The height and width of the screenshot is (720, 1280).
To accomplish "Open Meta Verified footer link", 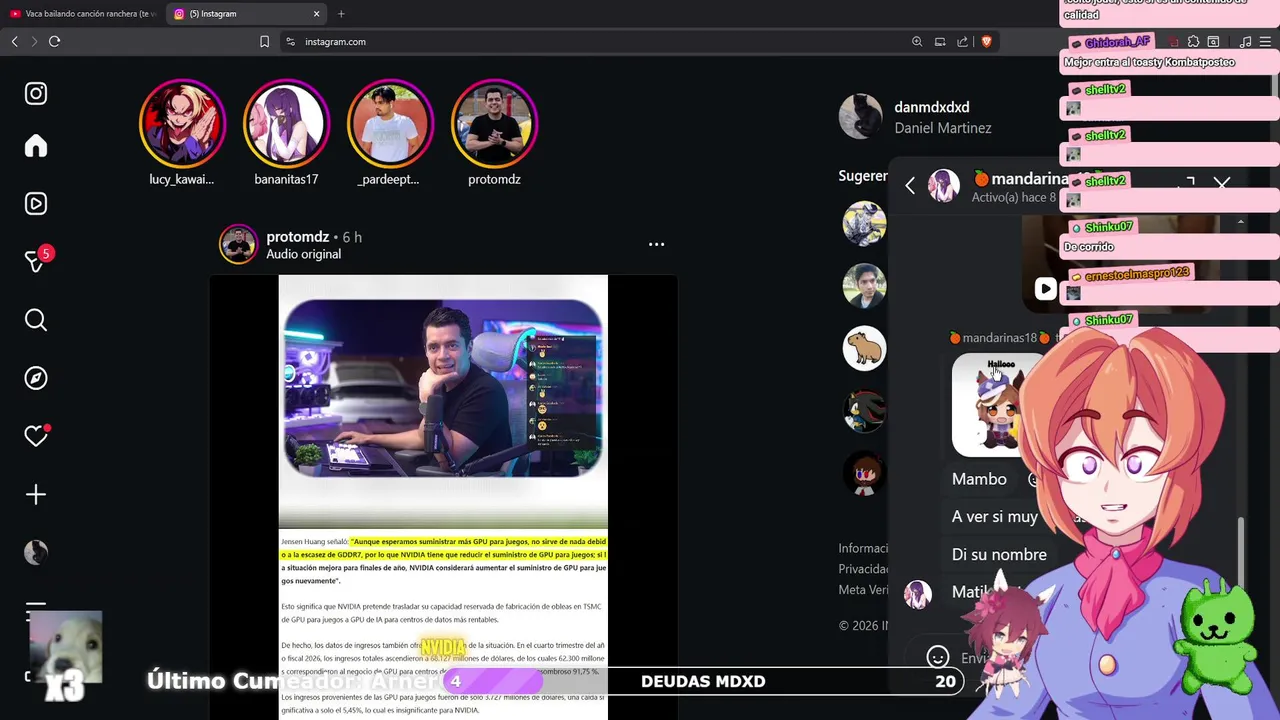I will (x=863, y=590).
